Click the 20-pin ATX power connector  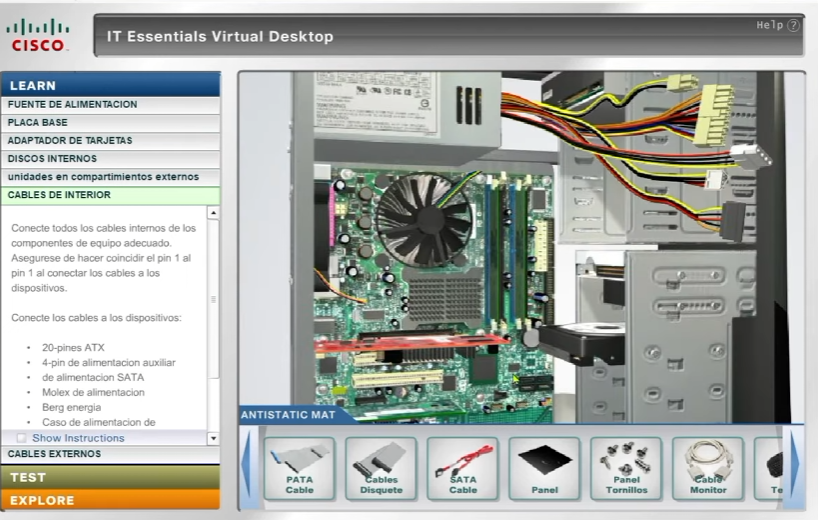pos(712,116)
